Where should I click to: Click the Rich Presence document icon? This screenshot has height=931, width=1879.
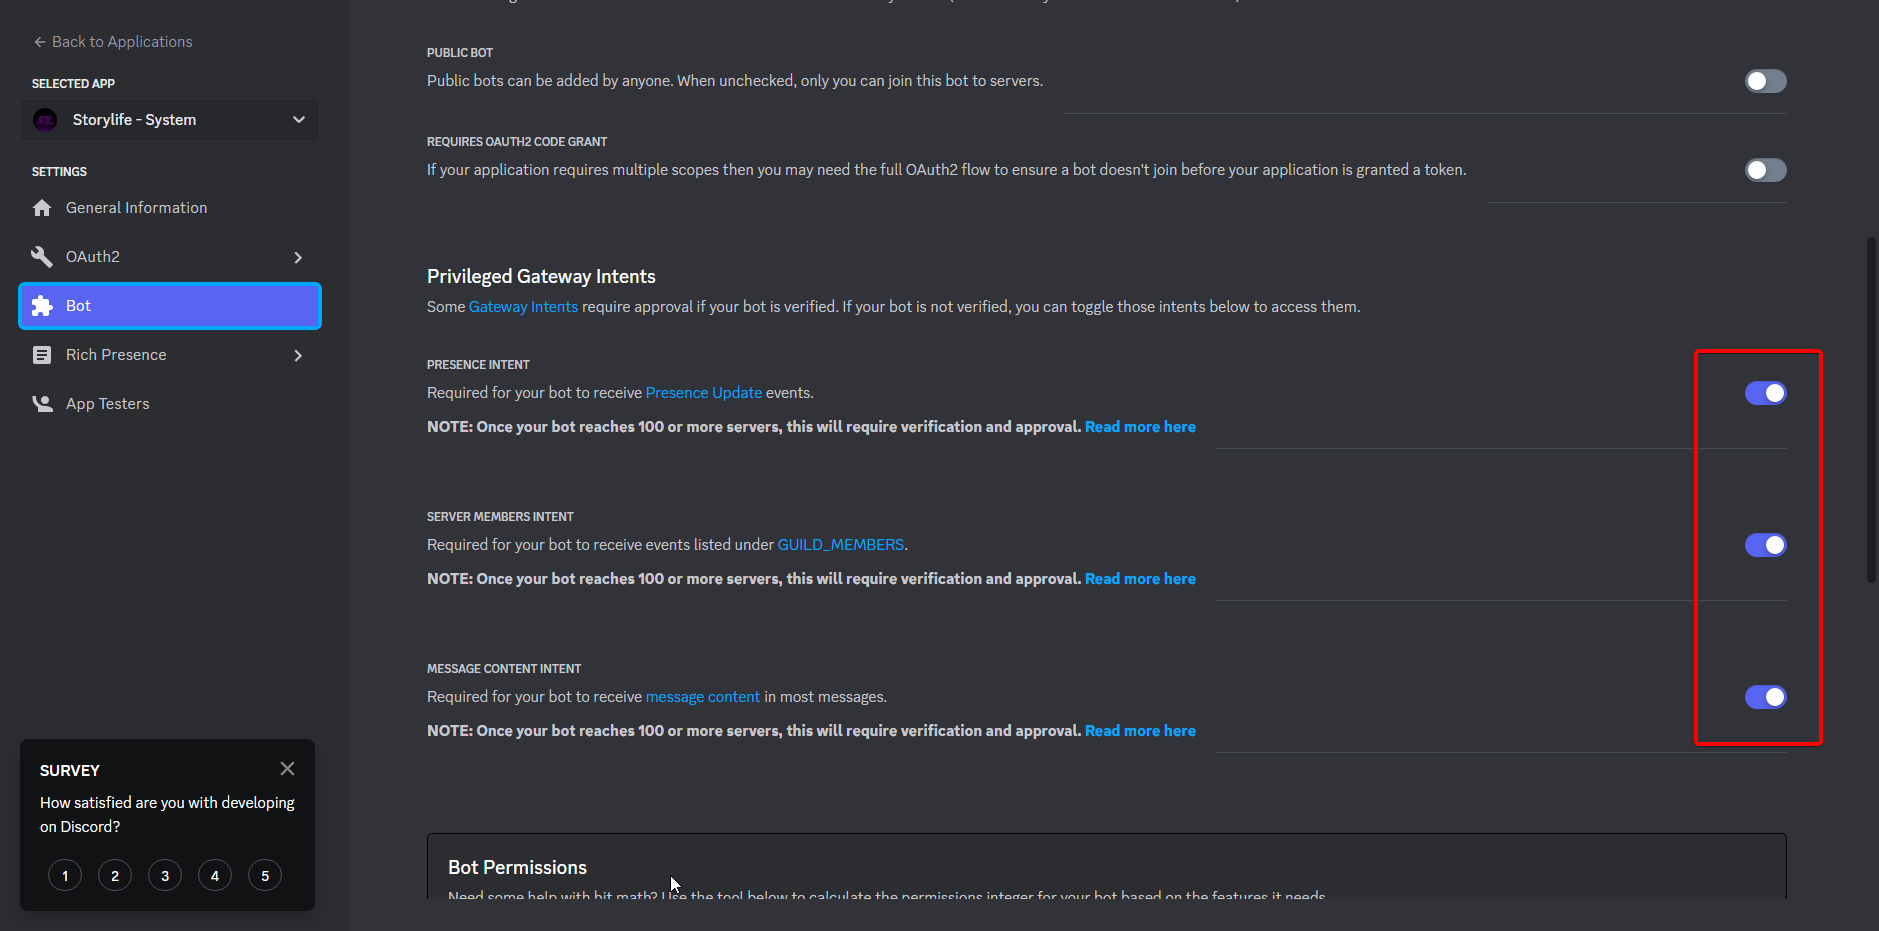pos(42,355)
